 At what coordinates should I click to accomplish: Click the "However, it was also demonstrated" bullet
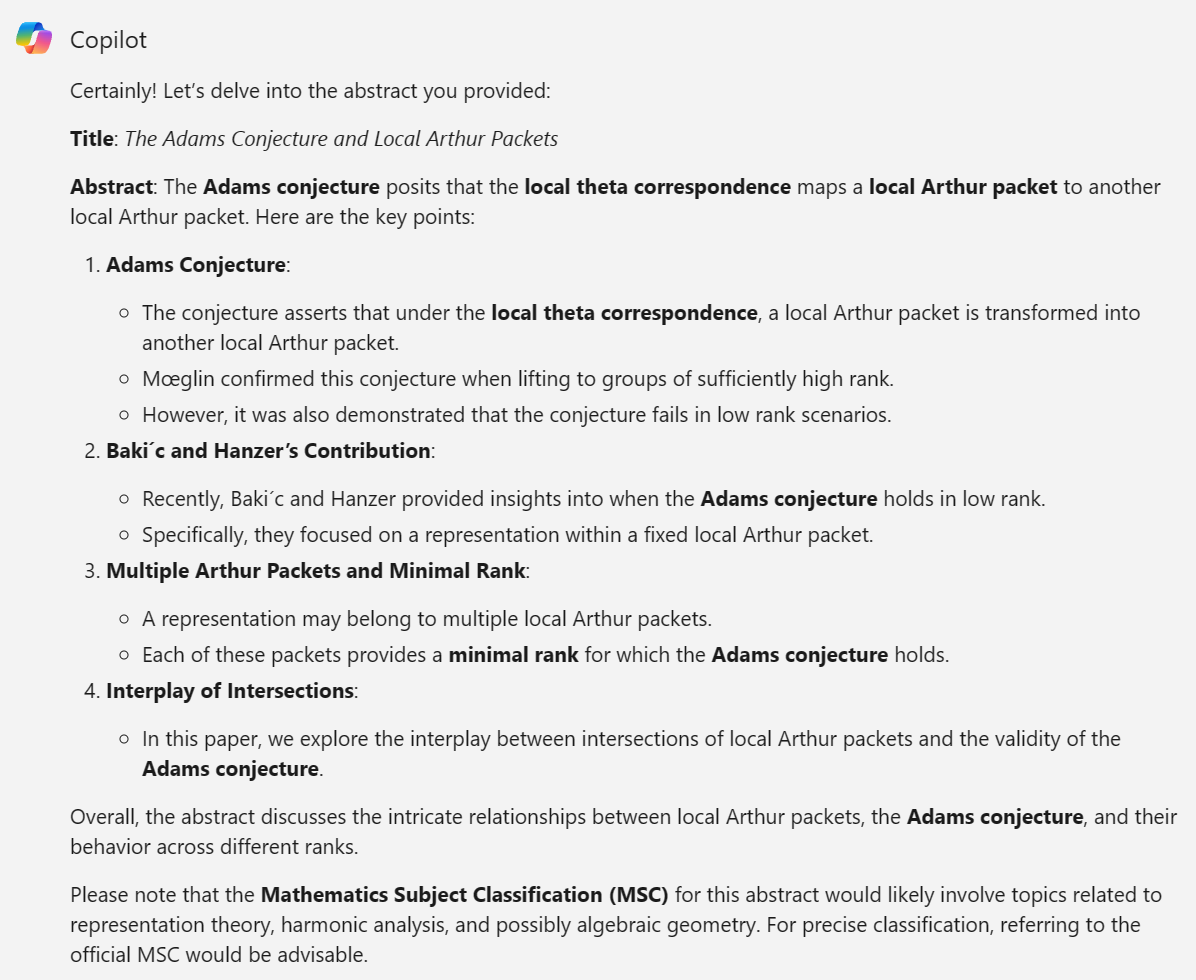tap(516, 414)
